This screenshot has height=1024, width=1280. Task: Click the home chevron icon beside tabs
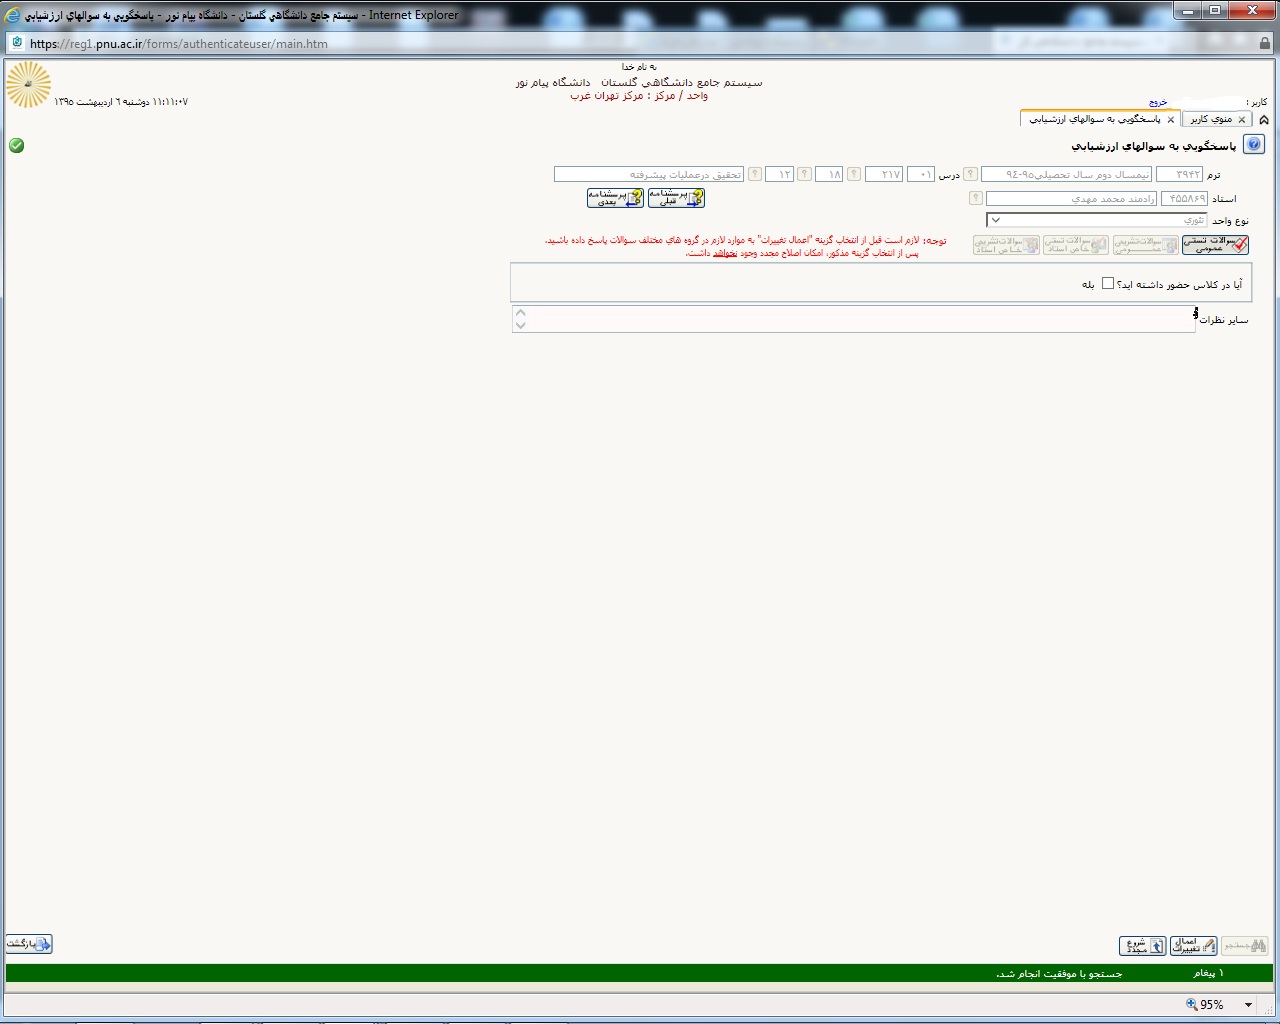1263,119
